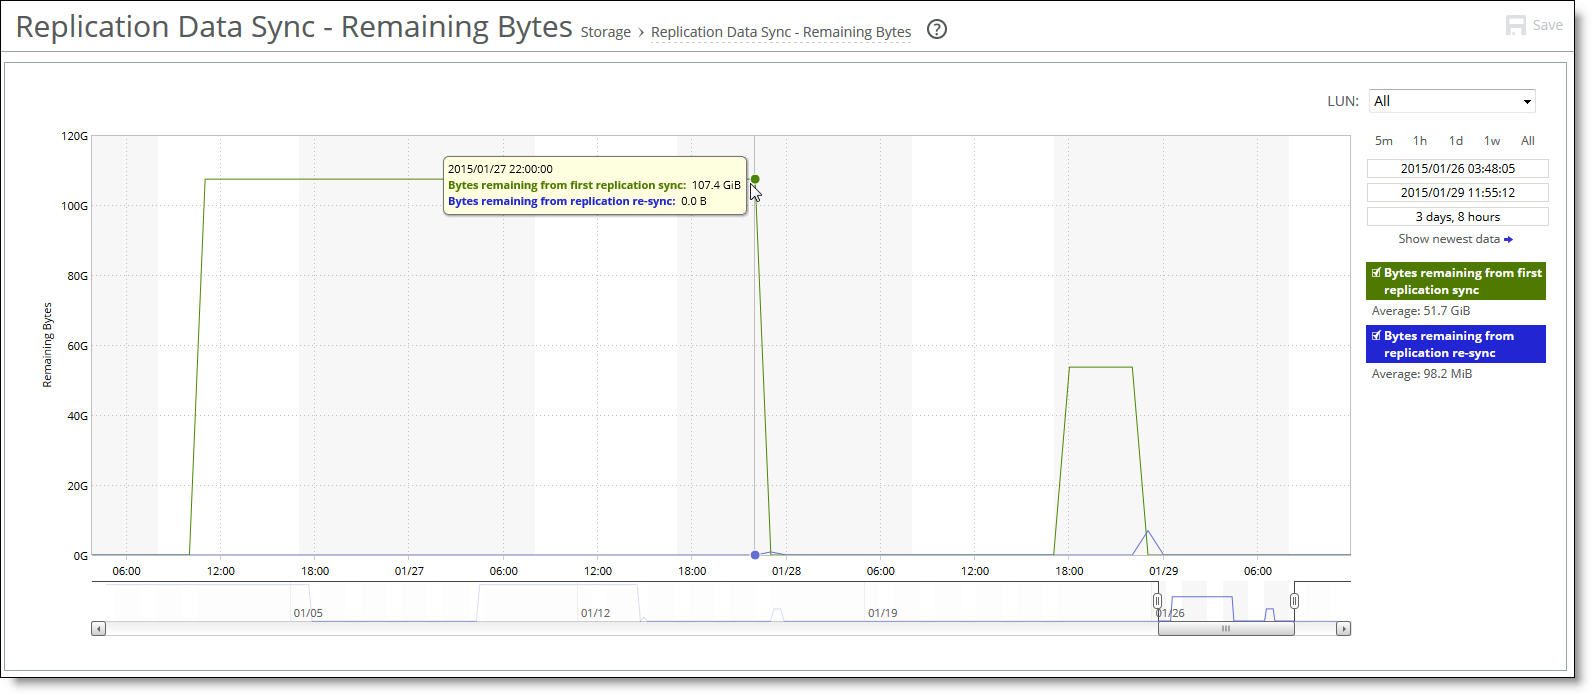
Task: Click the 01/05 navigator date label
Action: pos(308,613)
